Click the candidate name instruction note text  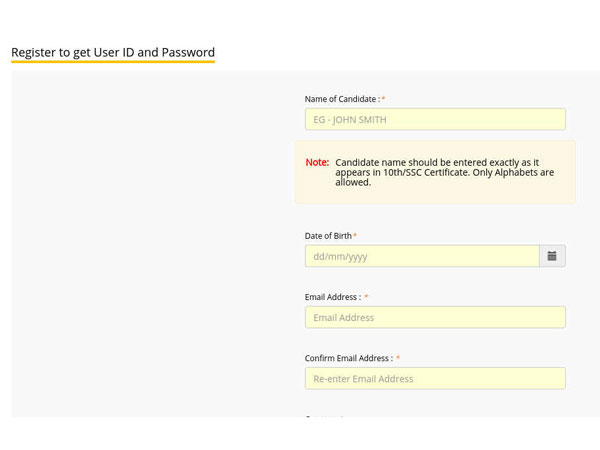click(445, 172)
